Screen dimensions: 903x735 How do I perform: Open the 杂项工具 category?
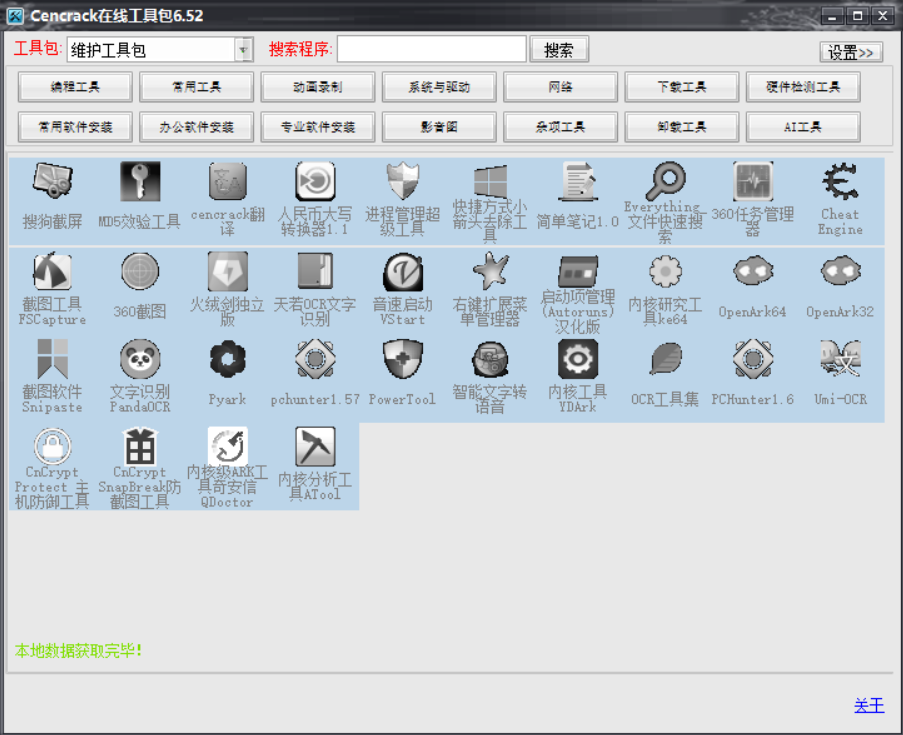click(x=560, y=127)
